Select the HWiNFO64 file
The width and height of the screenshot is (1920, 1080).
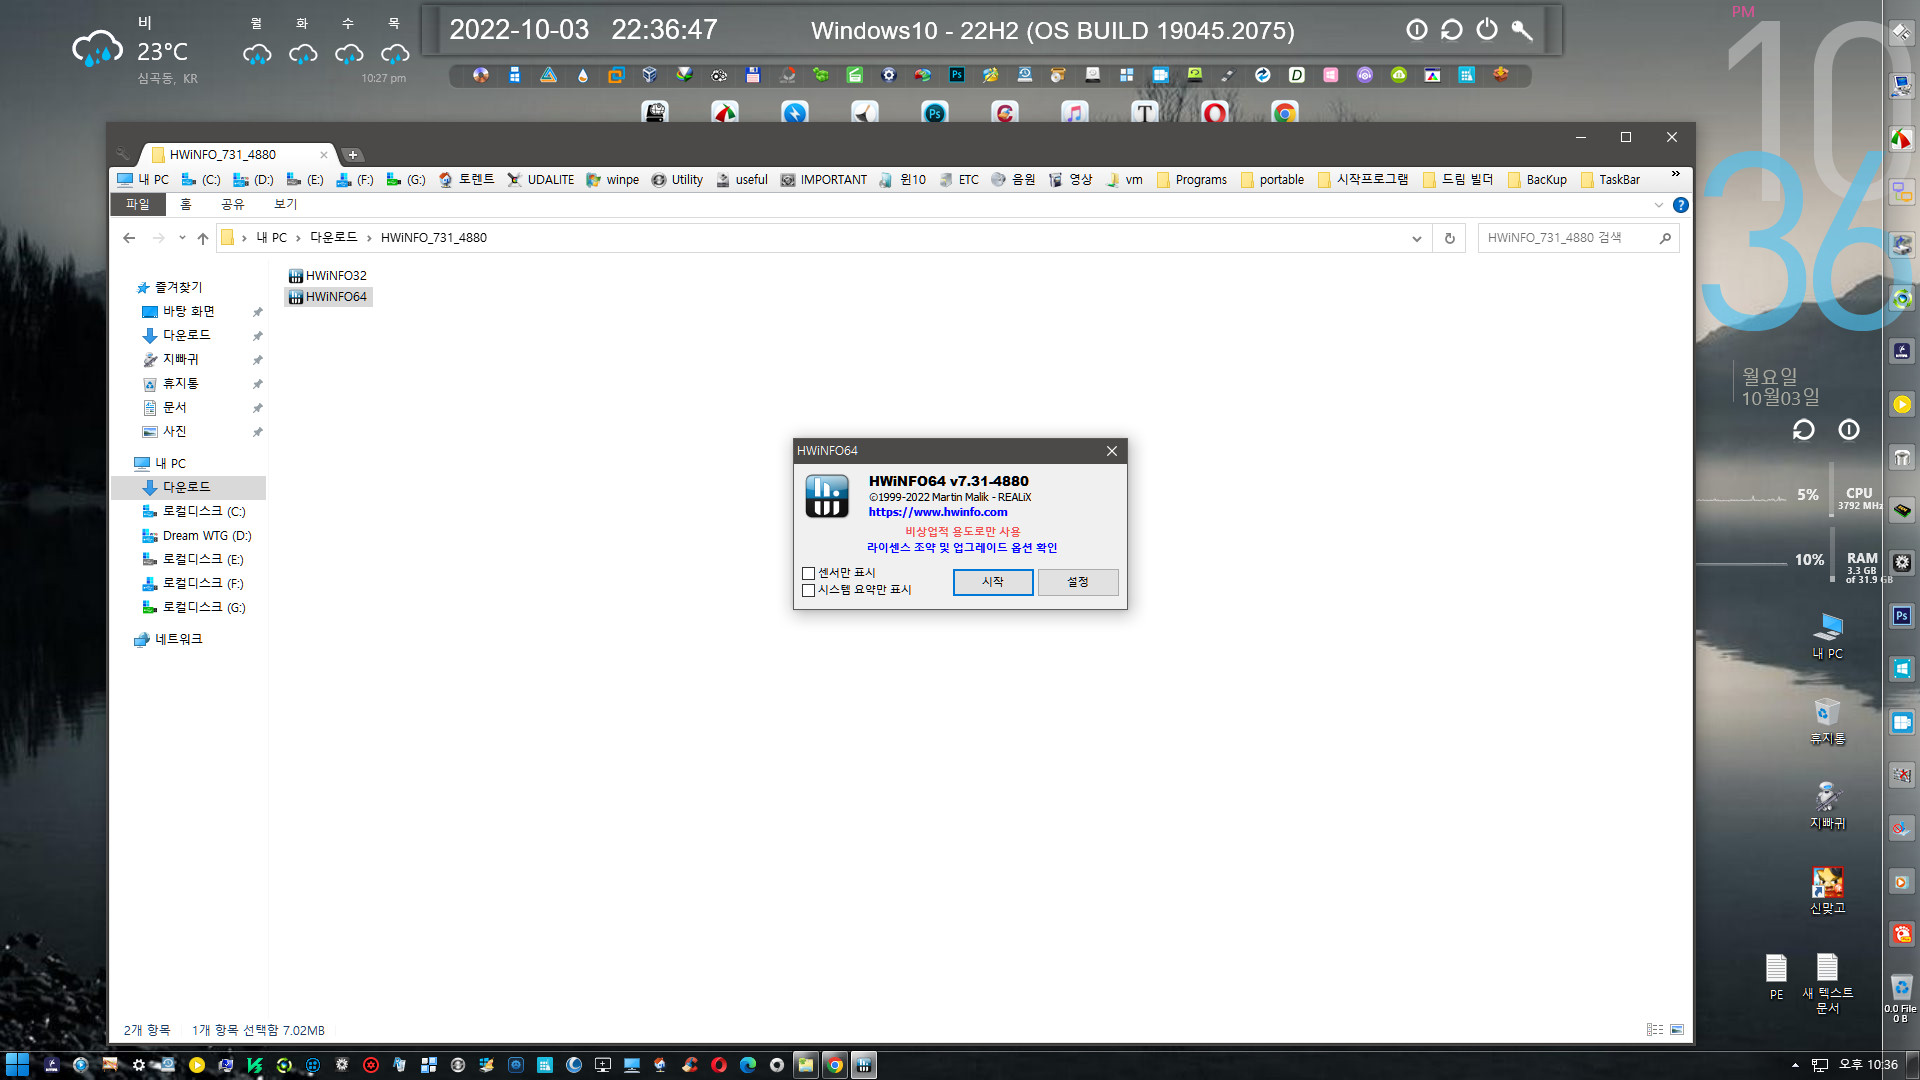coord(327,297)
